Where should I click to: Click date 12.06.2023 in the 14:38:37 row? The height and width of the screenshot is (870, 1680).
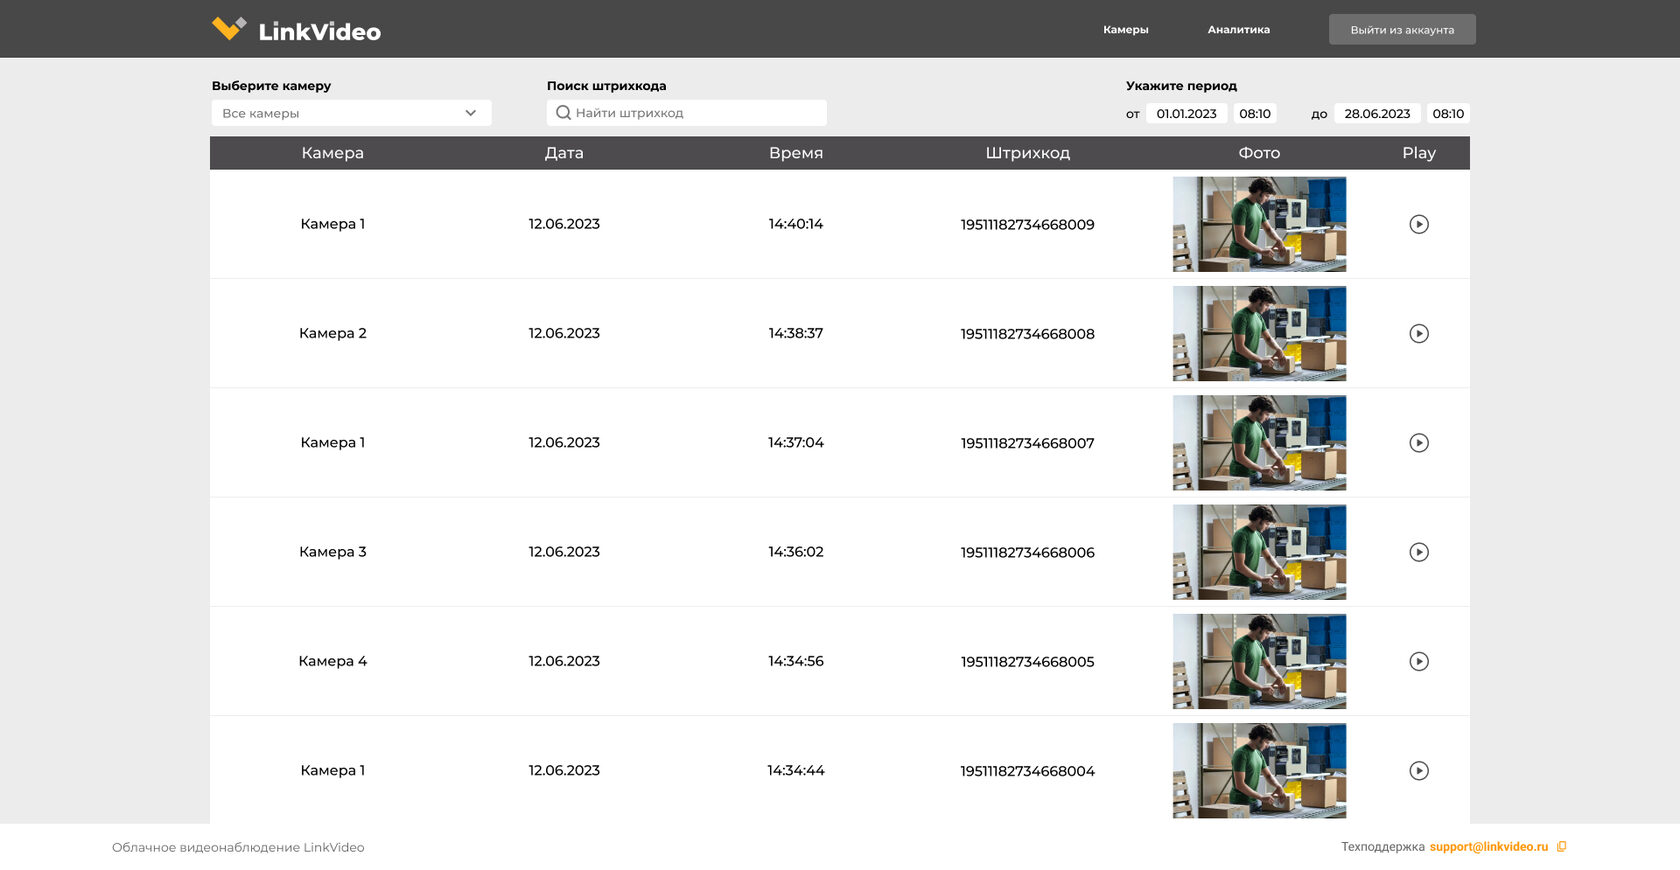coord(564,333)
